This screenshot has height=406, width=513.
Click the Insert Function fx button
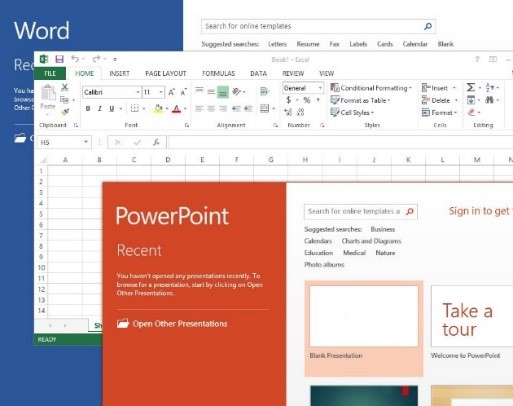coord(156,143)
